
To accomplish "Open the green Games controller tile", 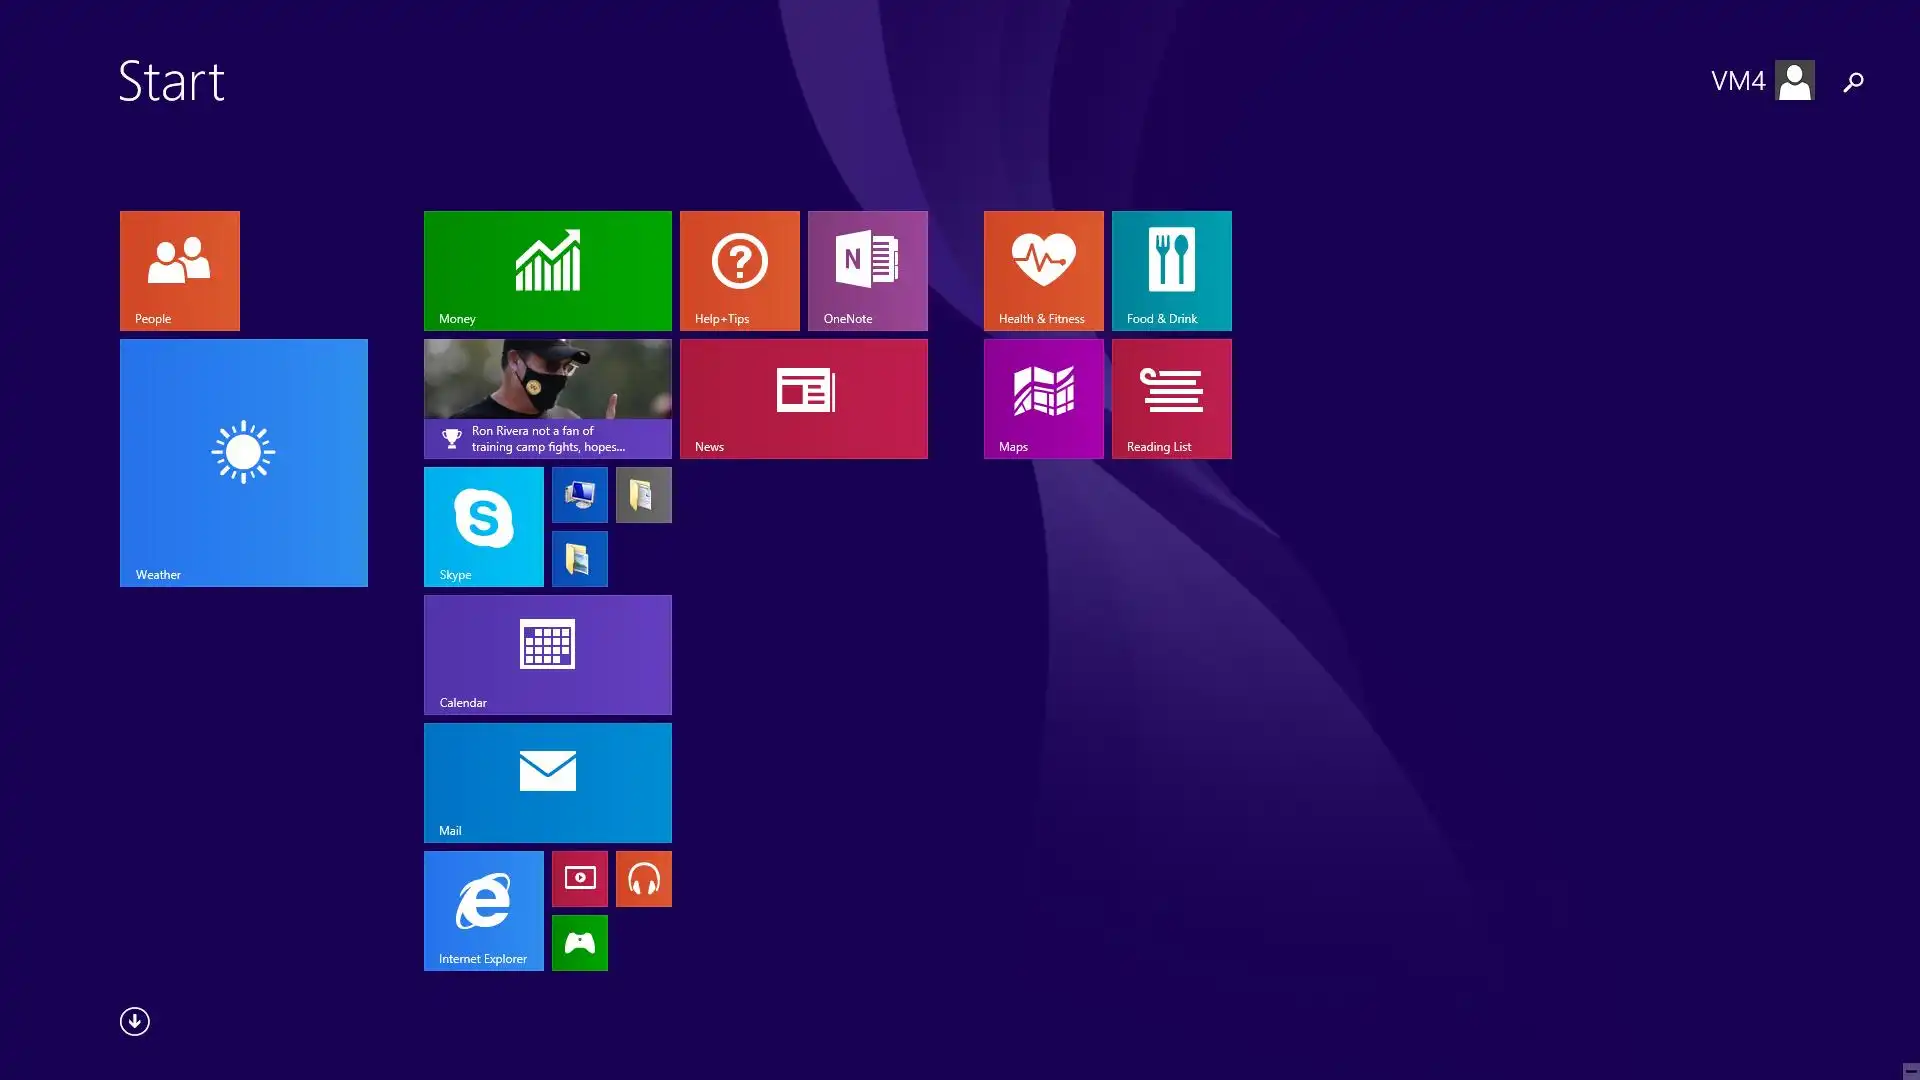I will coord(579,943).
